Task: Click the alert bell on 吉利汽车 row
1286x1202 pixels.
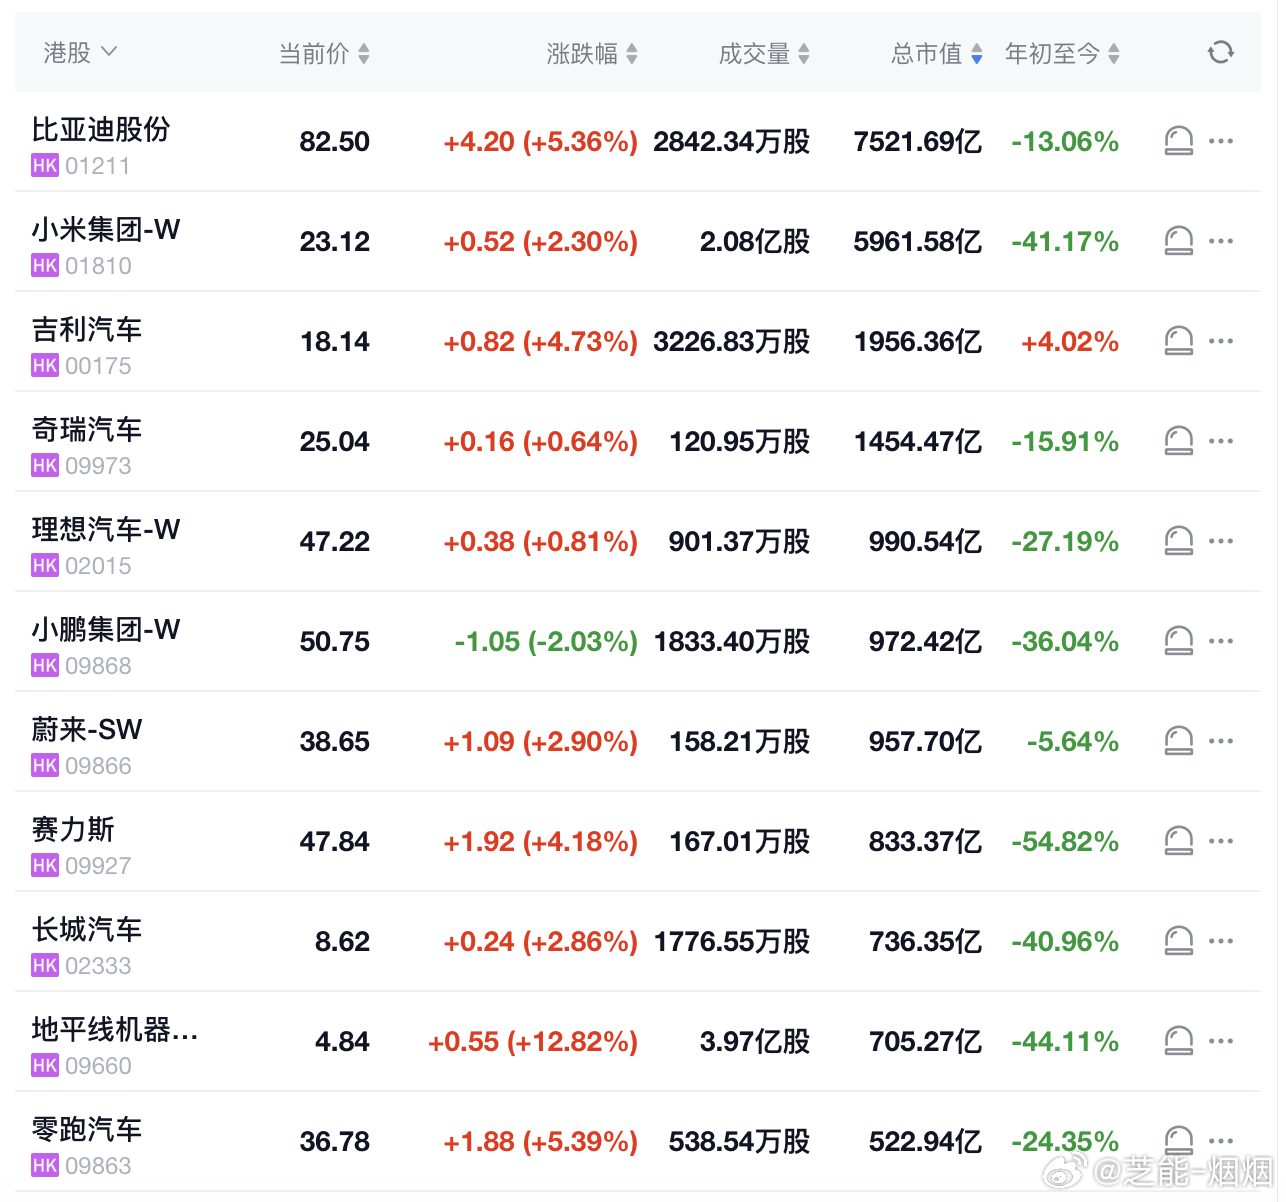Action: (1179, 341)
